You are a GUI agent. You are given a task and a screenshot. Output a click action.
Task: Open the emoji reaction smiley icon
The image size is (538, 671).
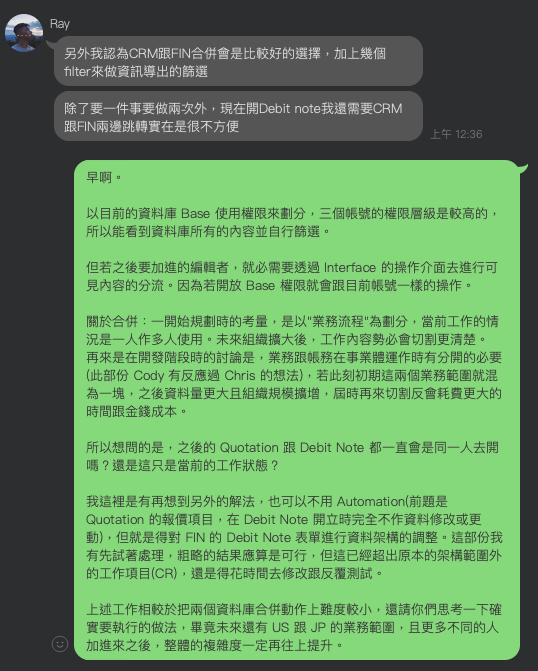click(60, 644)
